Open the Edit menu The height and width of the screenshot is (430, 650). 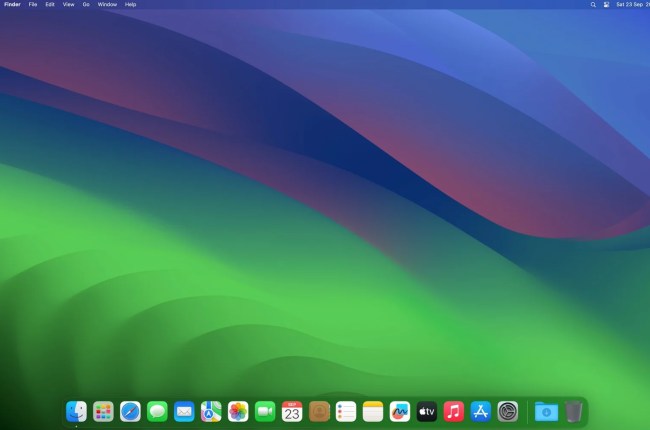[50, 5]
